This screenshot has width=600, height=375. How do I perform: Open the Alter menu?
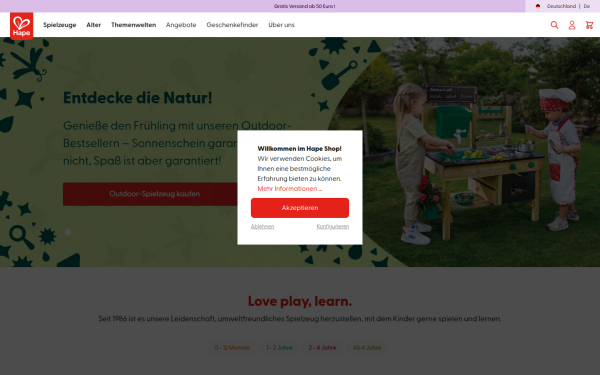(93, 25)
